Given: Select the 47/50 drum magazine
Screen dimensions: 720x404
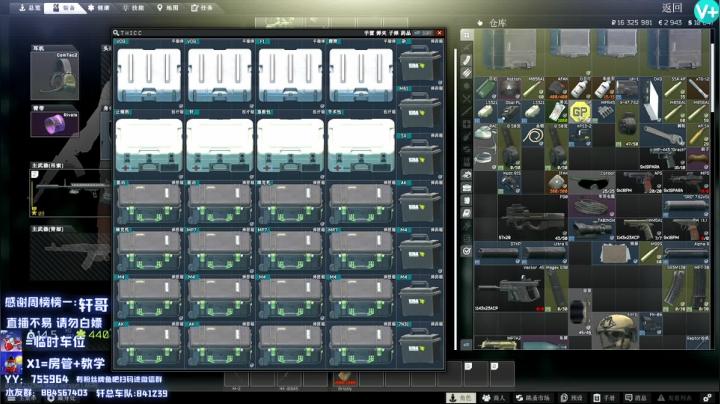Looking at the screenshot, I should pyautogui.click(x=627, y=123).
